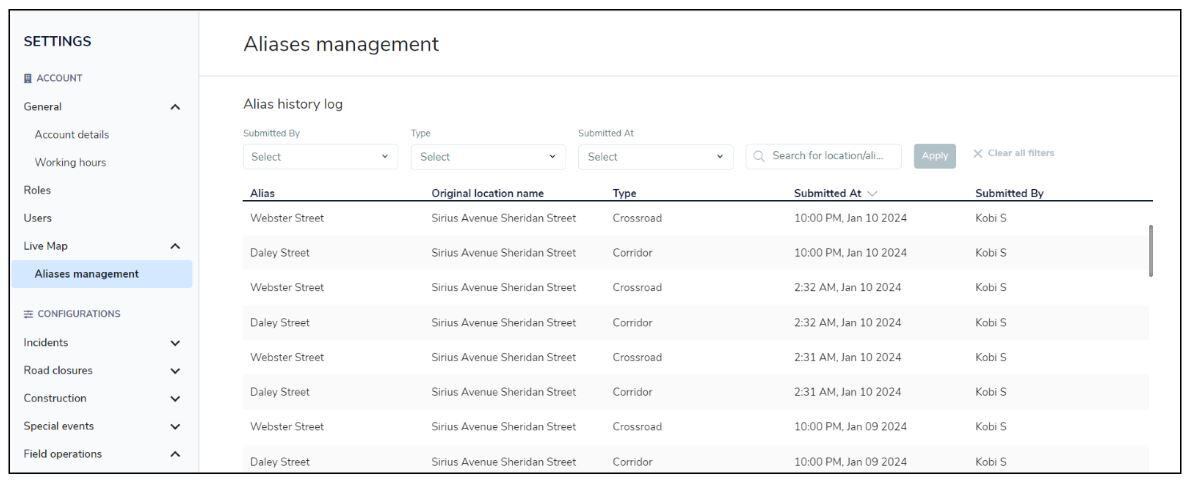1192x481 pixels.
Task: Click Webster Street in the 2:31 AM row
Action: tap(287, 357)
